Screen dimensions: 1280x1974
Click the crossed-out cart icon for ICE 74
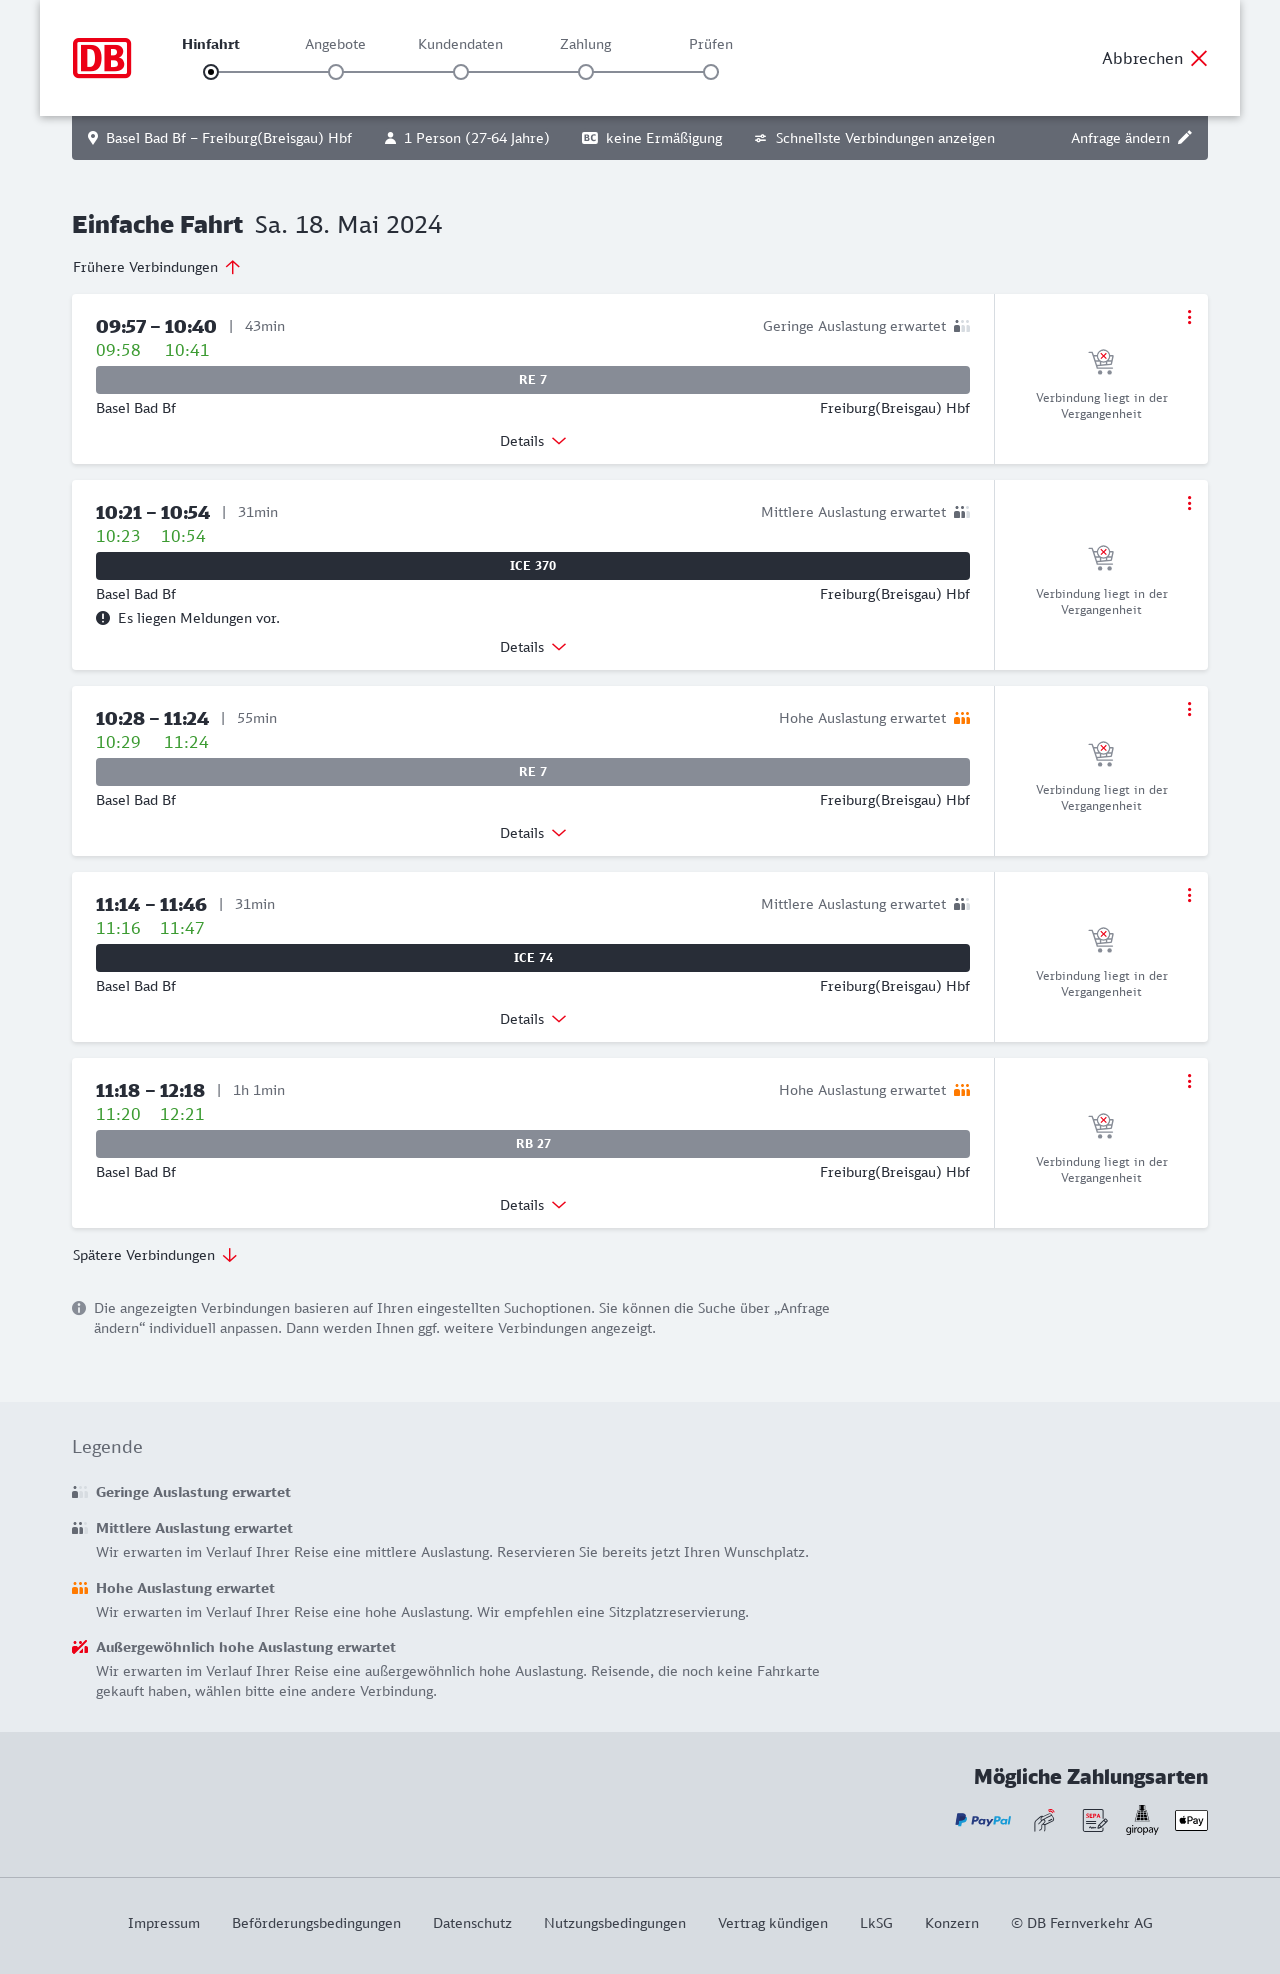[1101, 940]
